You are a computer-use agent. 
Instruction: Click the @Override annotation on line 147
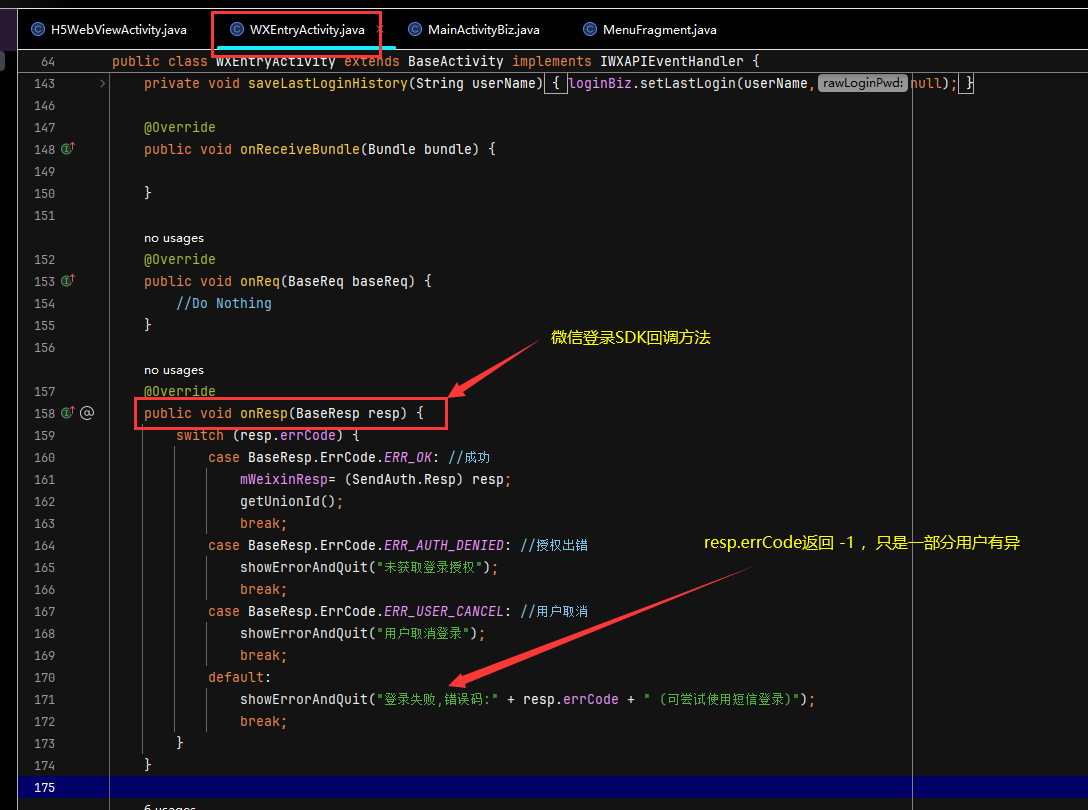click(x=180, y=127)
